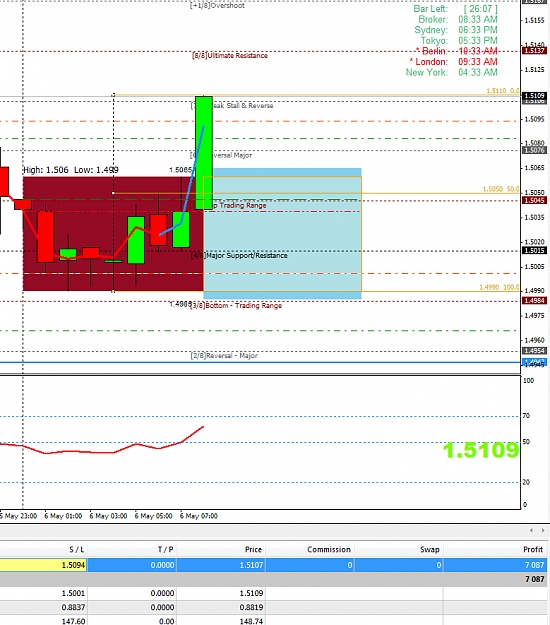
Task: Click the 1.4984 price tag on the axis
Action: [x=534, y=301]
